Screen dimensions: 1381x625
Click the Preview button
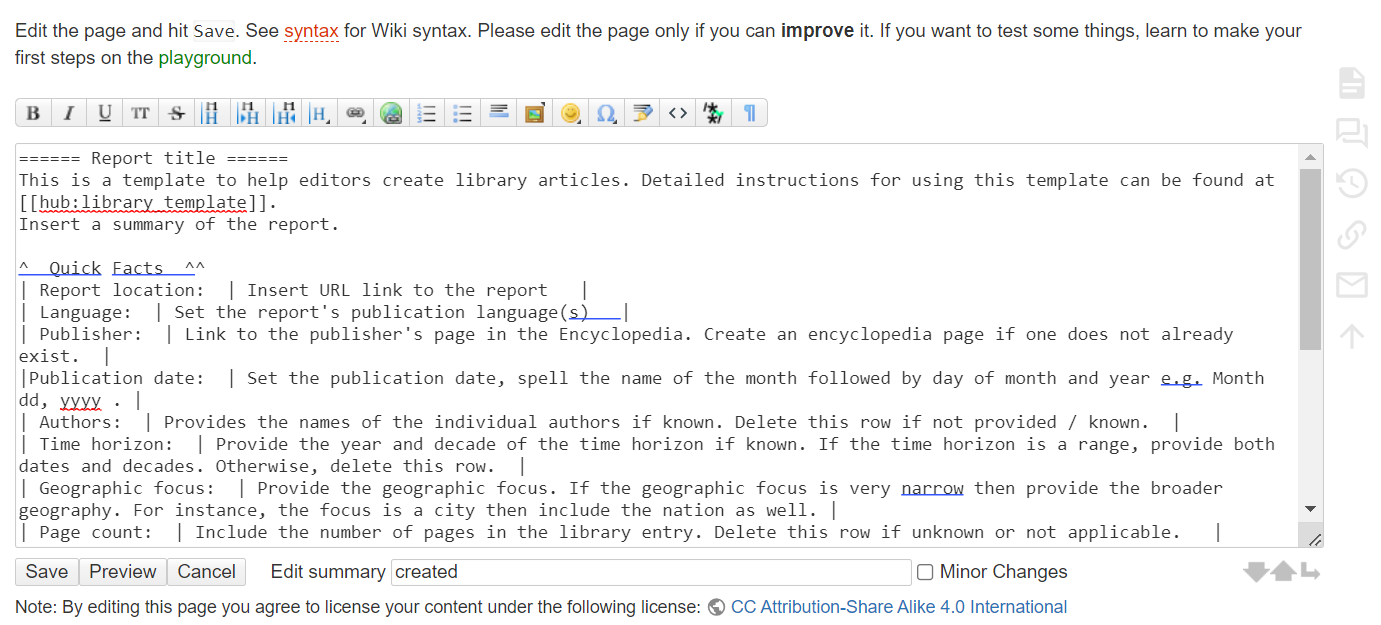pyautogui.click(x=123, y=572)
